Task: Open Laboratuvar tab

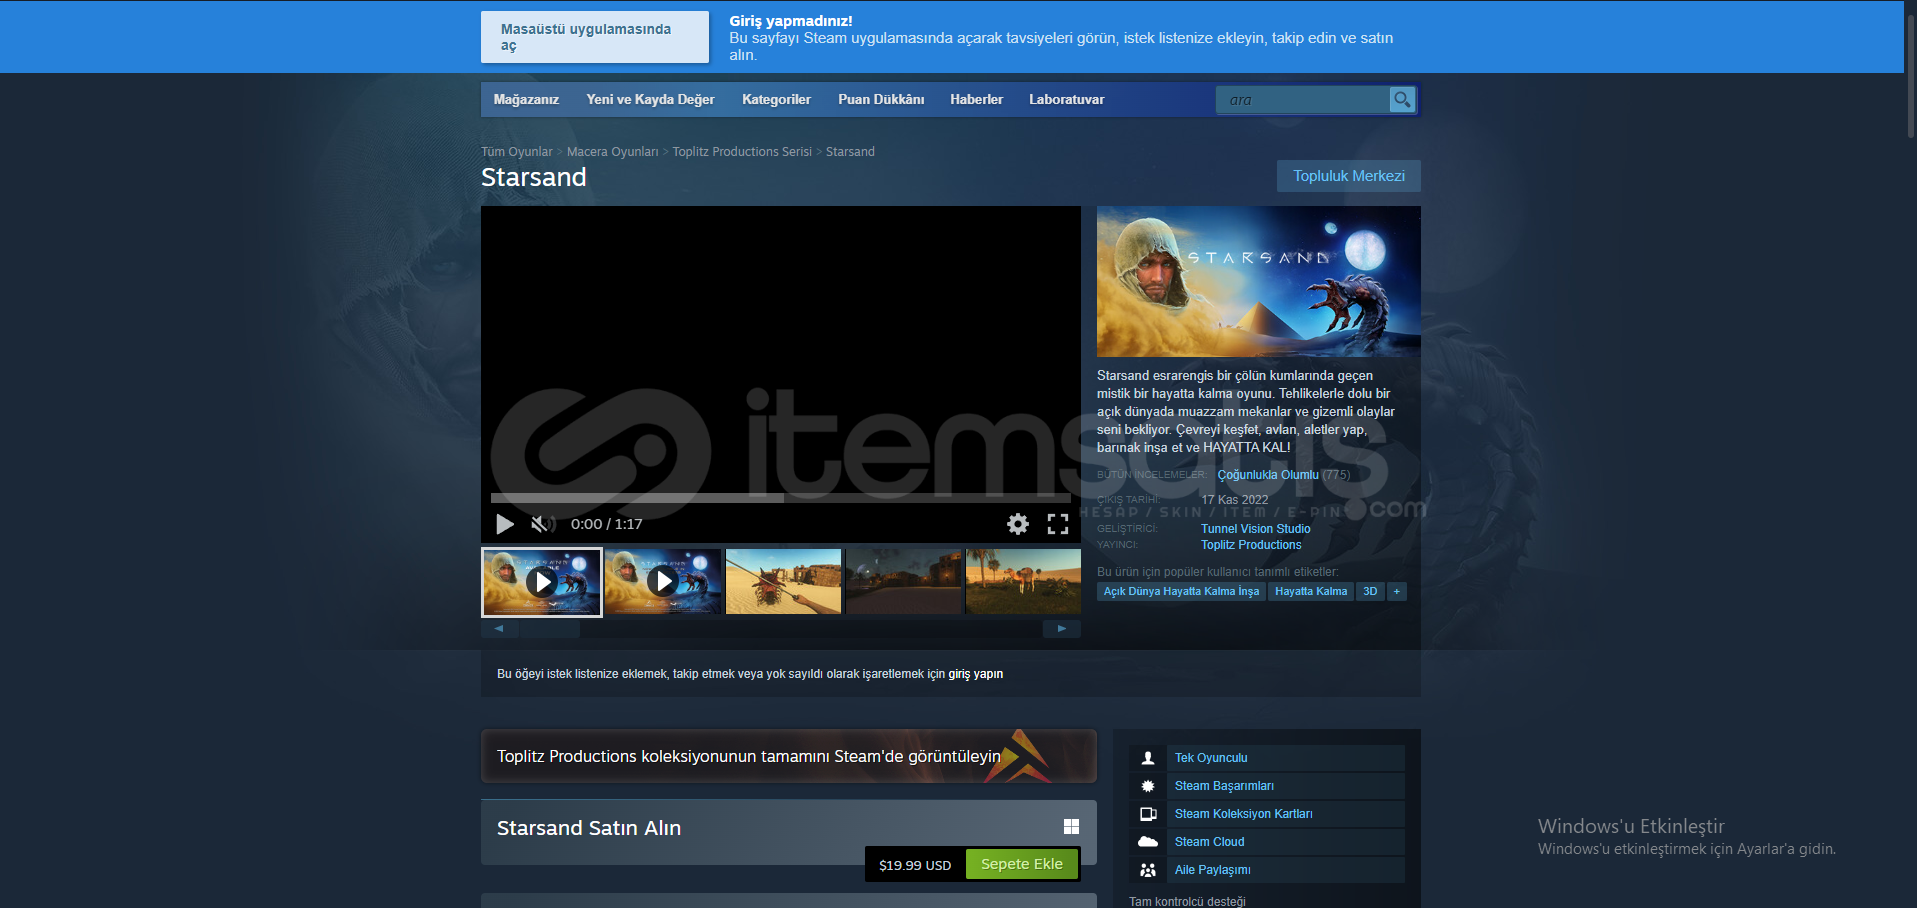Action: pos(1066,100)
